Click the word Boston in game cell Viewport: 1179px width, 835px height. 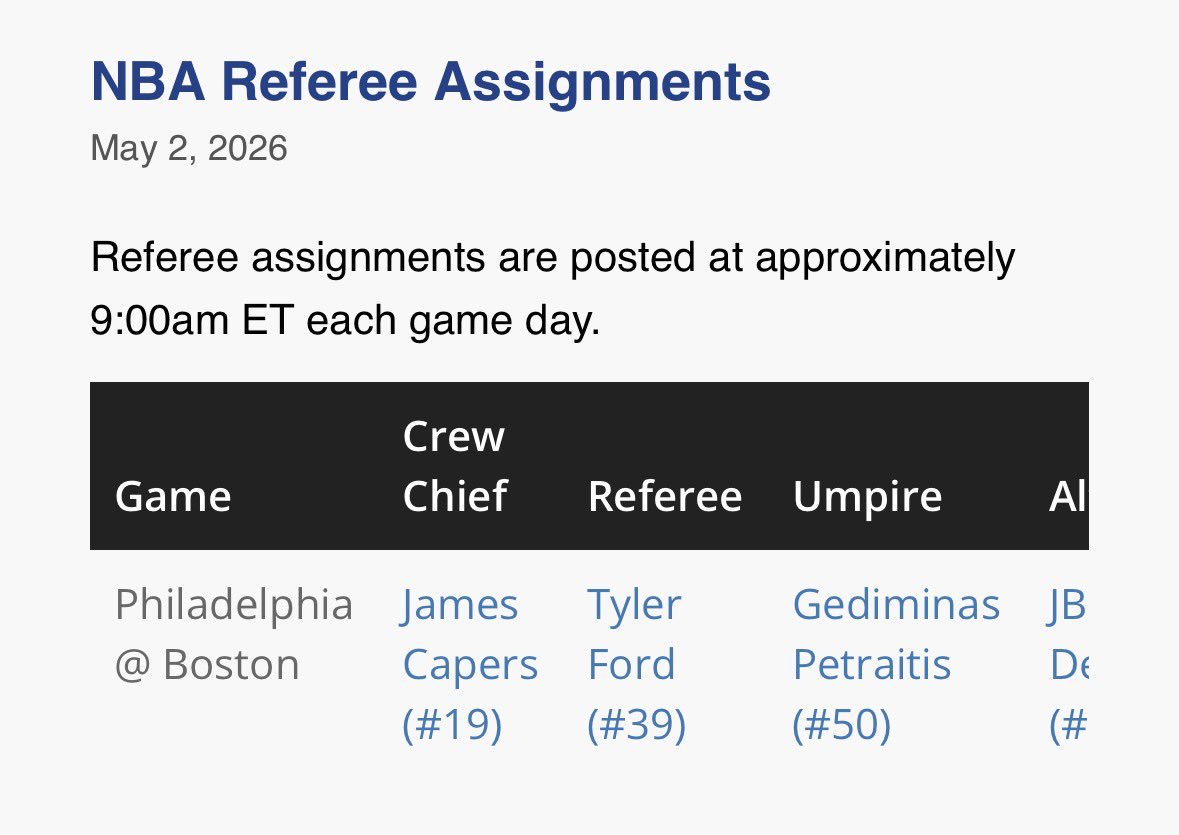tap(232, 665)
